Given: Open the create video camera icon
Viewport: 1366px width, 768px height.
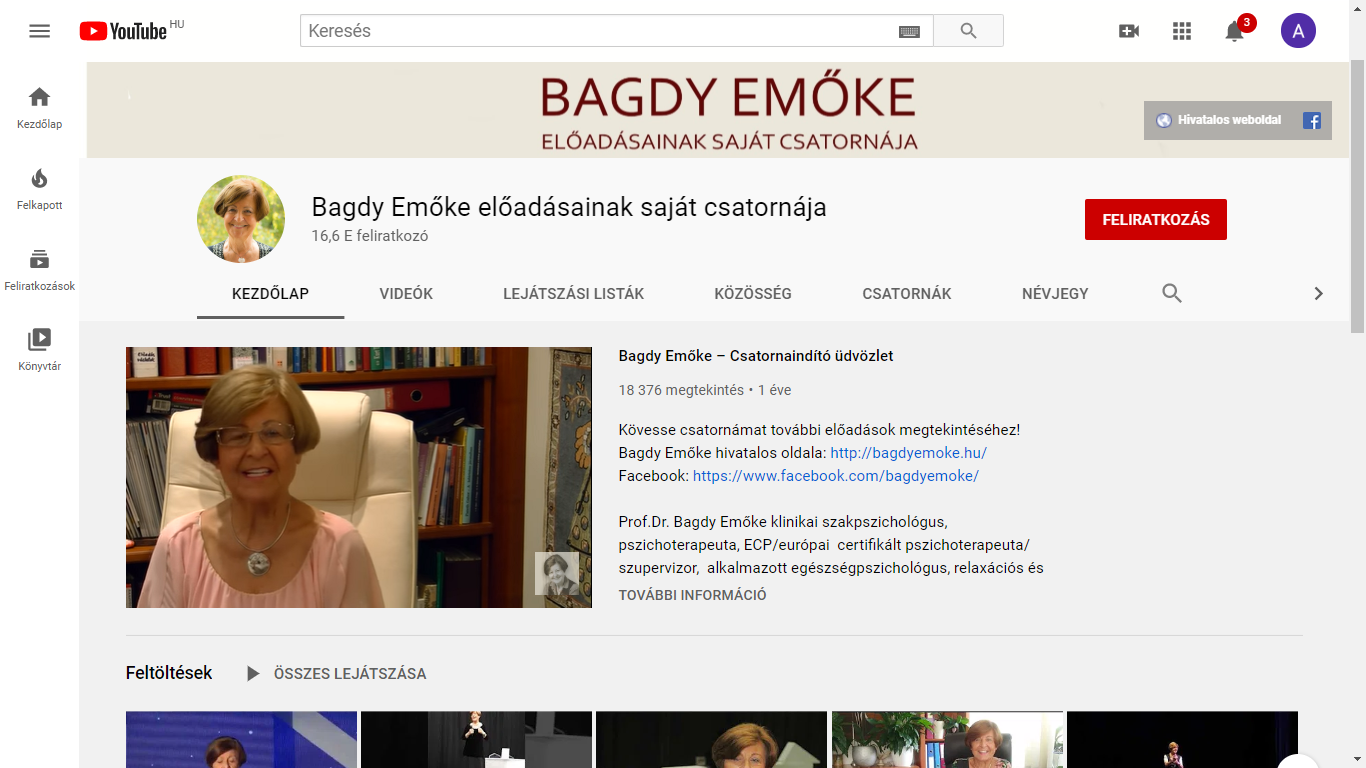Looking at the screenshot, I should point(1129,31).
